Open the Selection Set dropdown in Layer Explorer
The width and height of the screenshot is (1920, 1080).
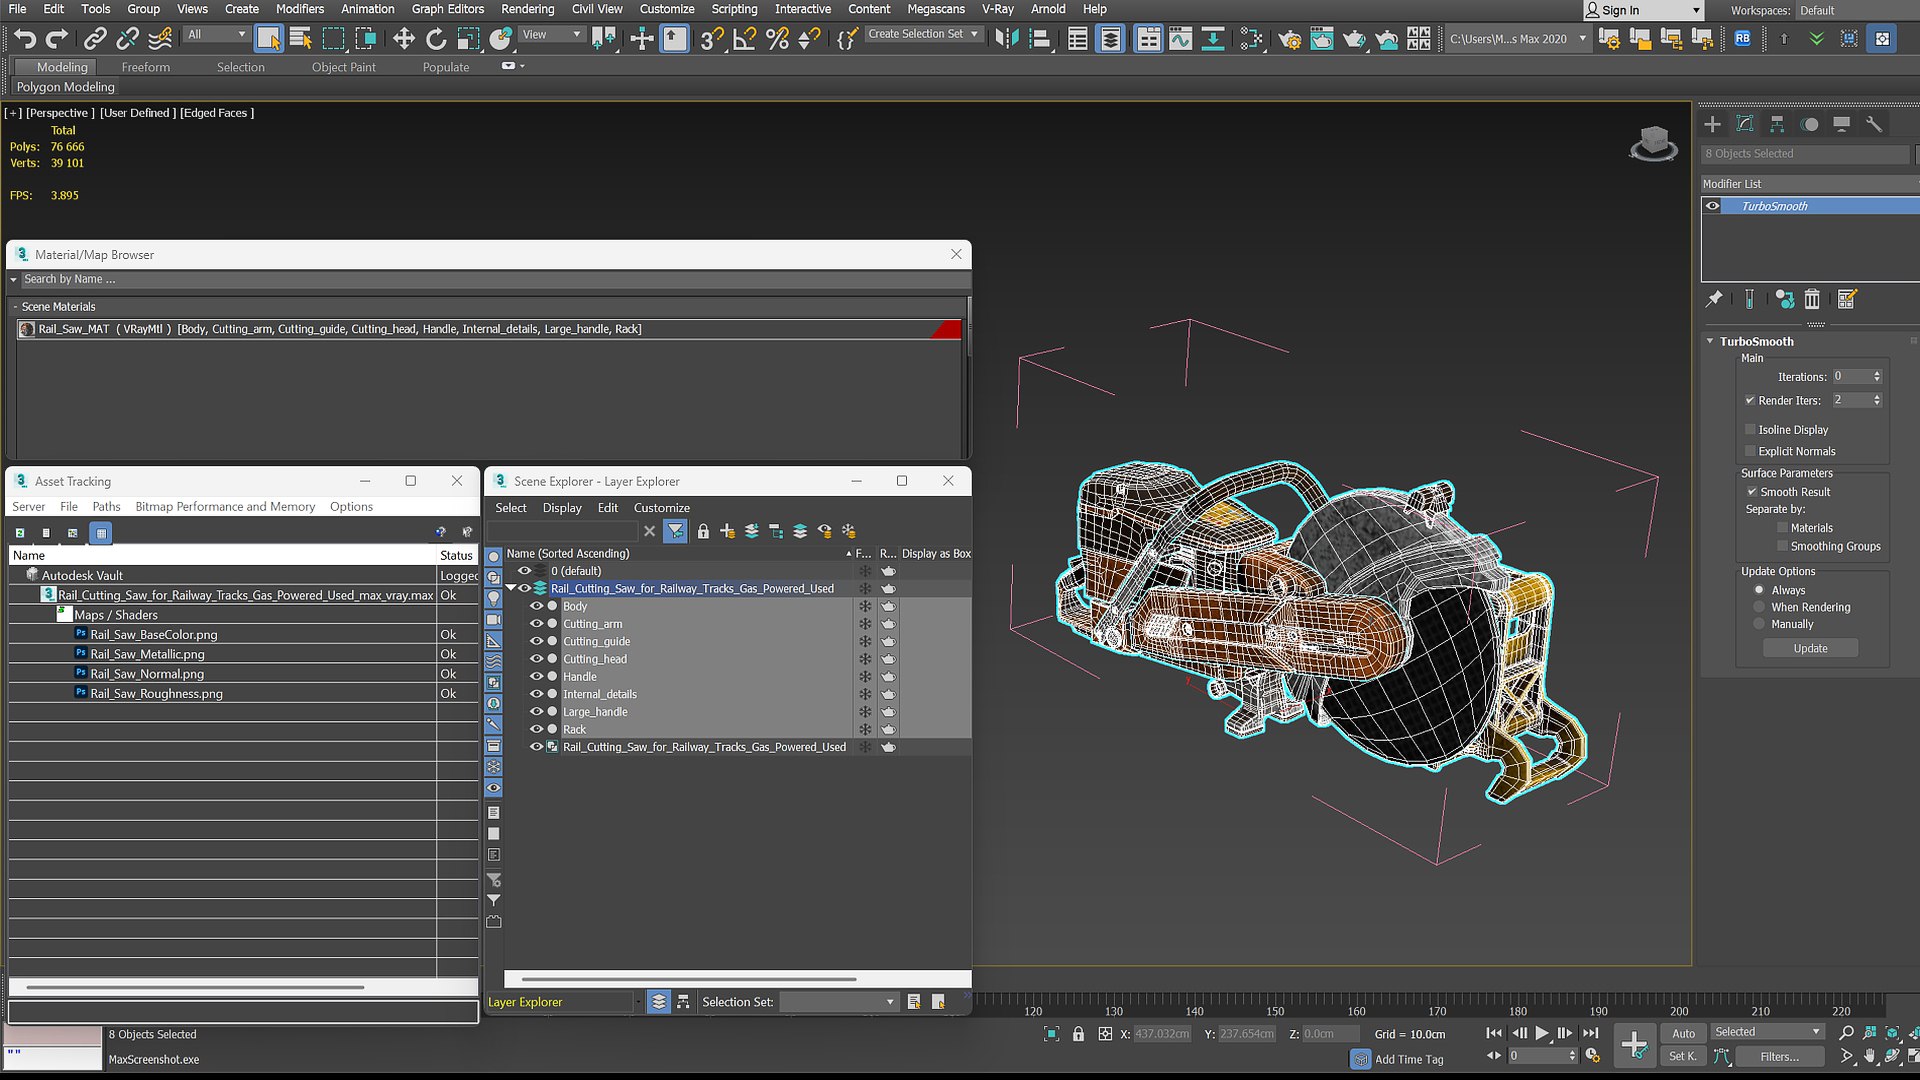click(838, 1002)
